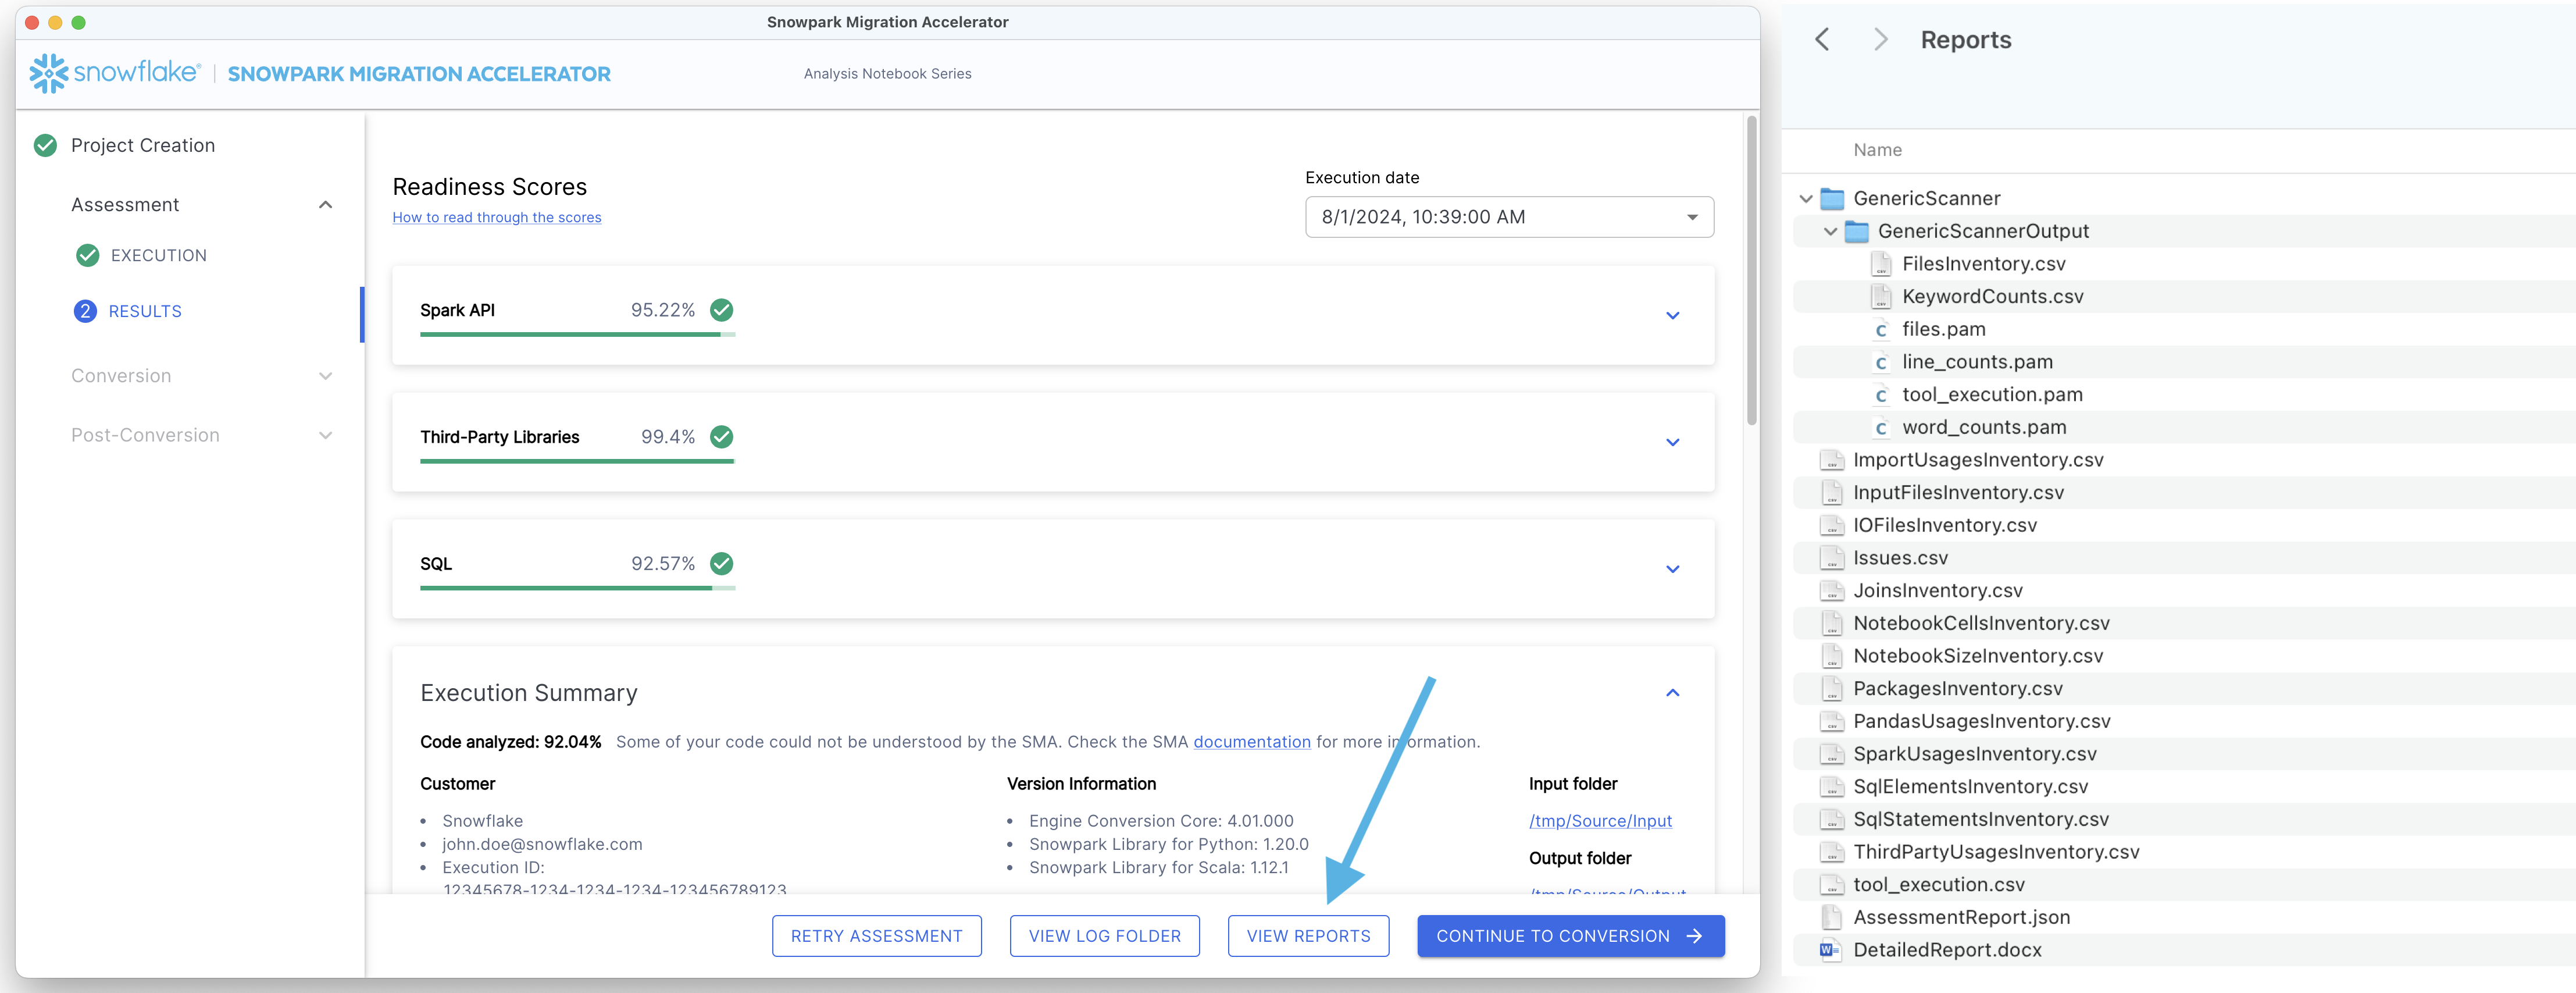Select the Issues.csv file
Screen dimensions: 2576x993
1900,558
